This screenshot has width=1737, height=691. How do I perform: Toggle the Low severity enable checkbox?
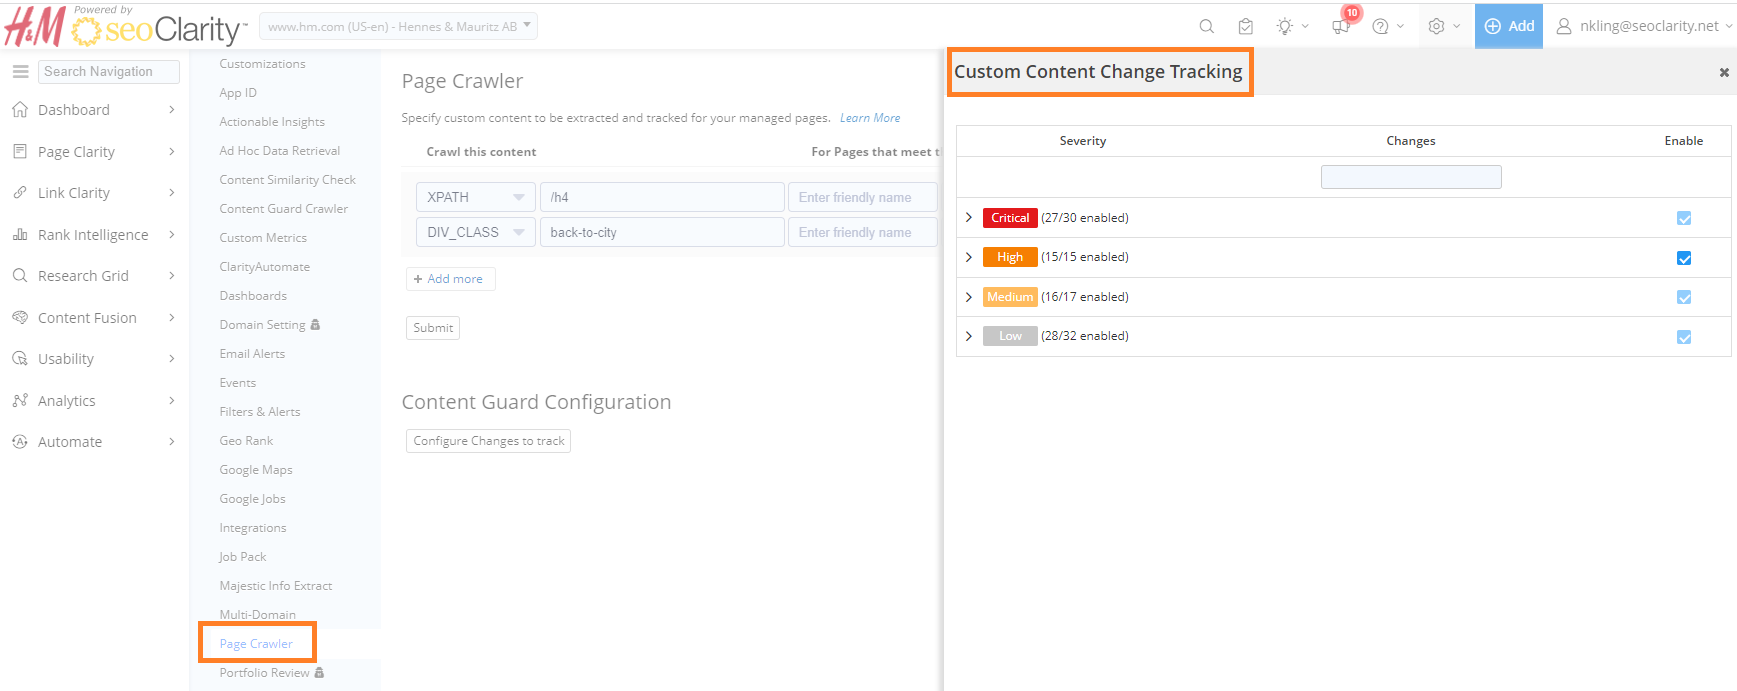pos(1683,337)
